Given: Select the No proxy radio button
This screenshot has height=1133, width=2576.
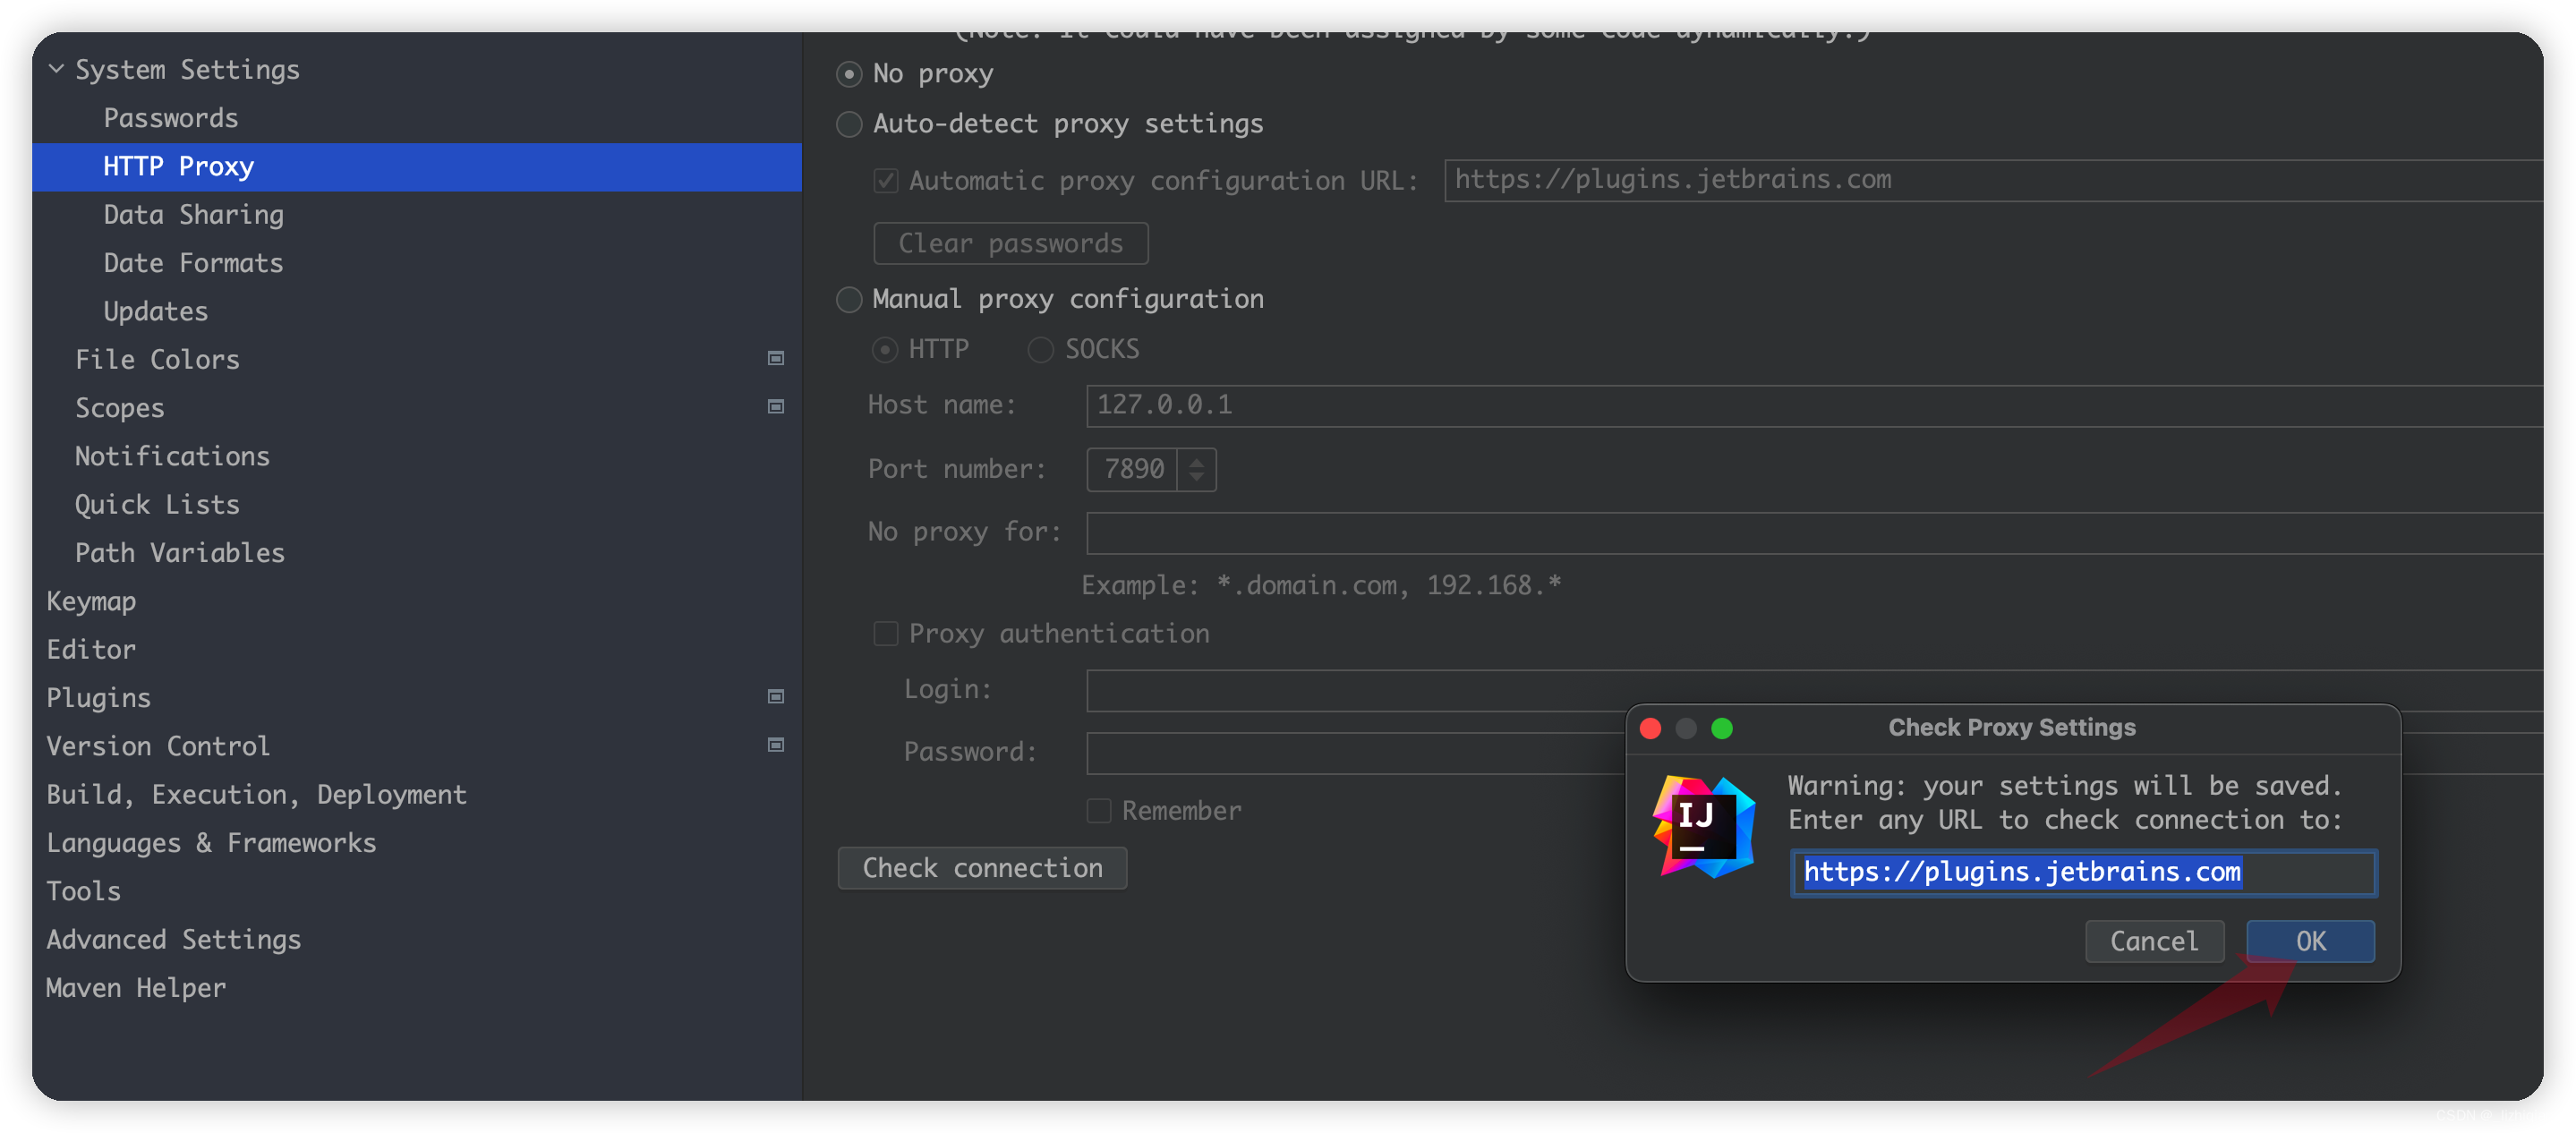Looking at the screenshot, I should pos(849,74).
